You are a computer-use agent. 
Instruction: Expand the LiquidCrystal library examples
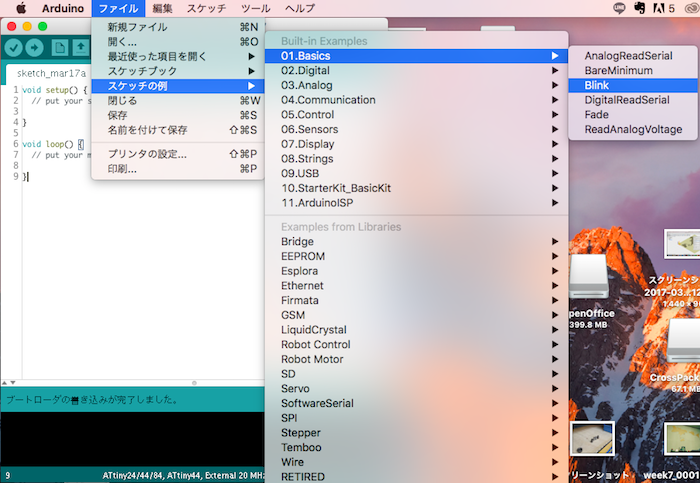tap(417, 330)
